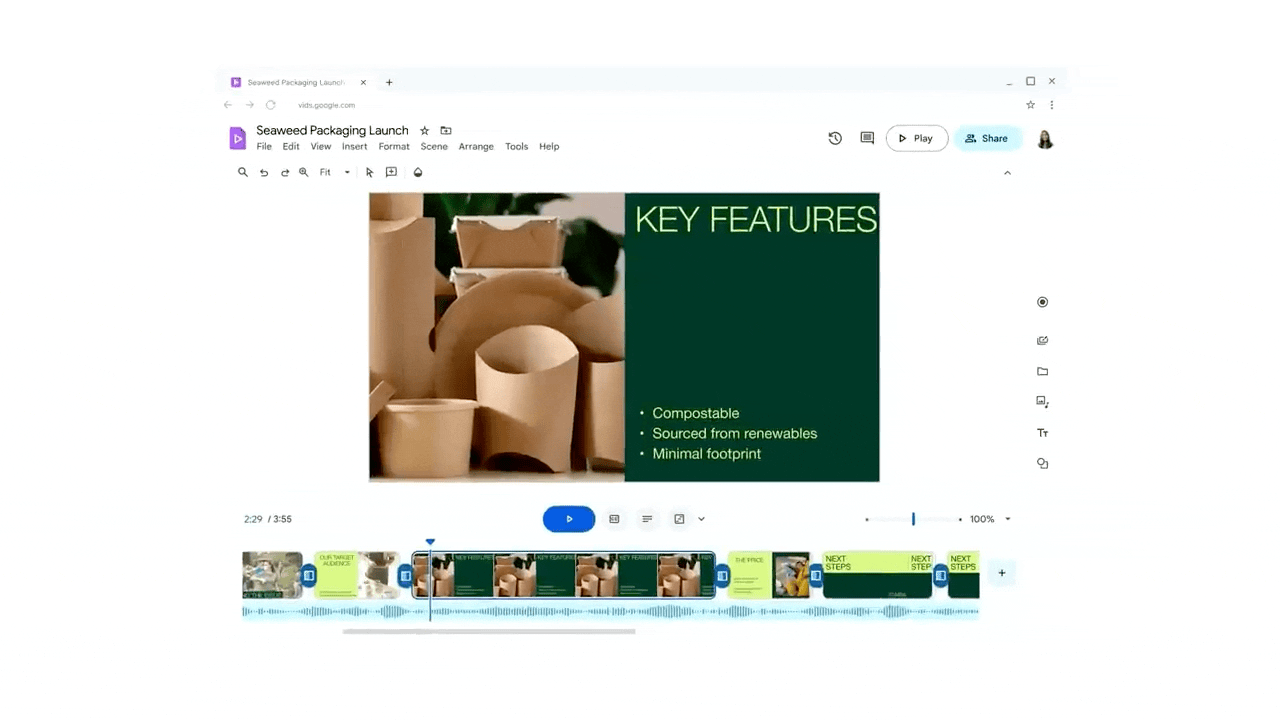Click the KEY FEATURES heading on canvas

pos(756,219)
